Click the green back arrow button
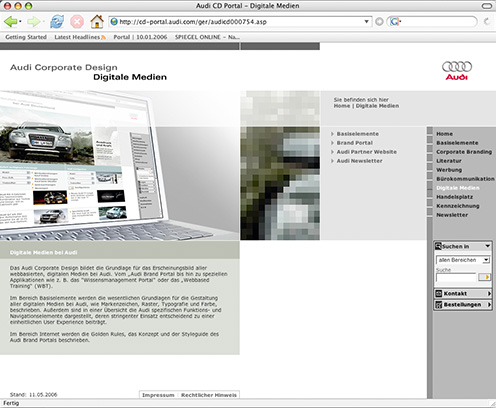This screenshot has height=408, width=496. (x=11, y=22)
